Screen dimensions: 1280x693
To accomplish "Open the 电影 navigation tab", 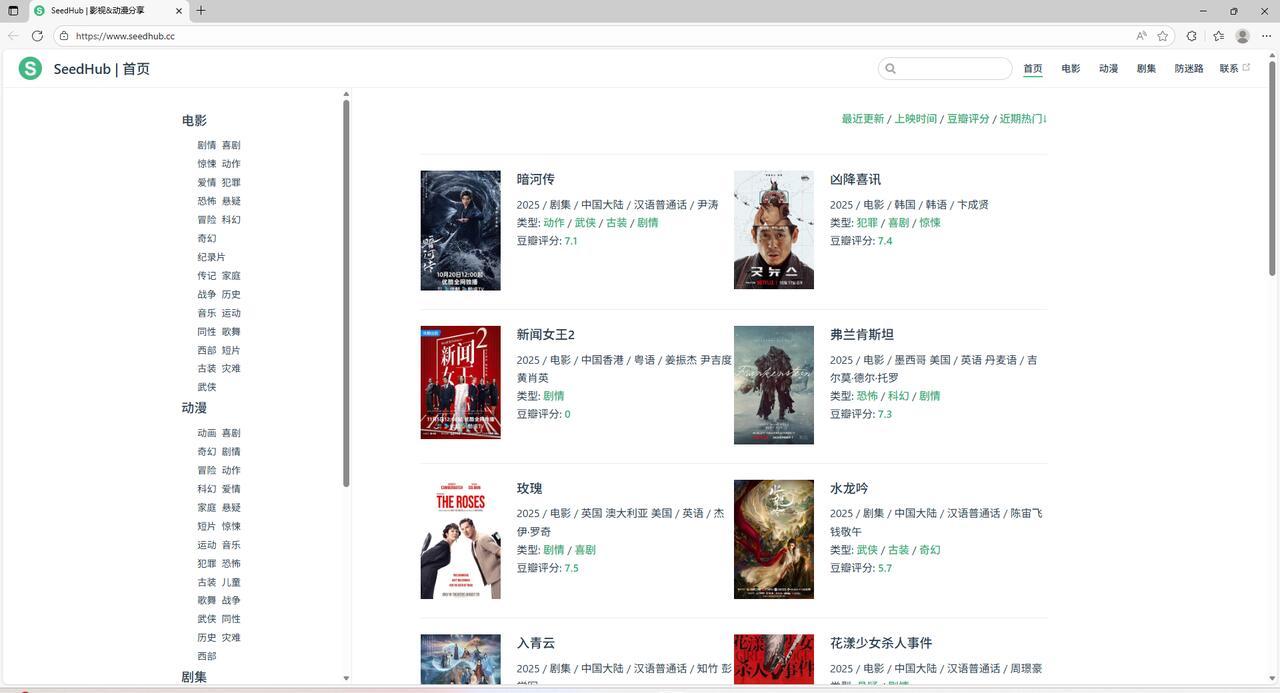I will [1071, 69].
